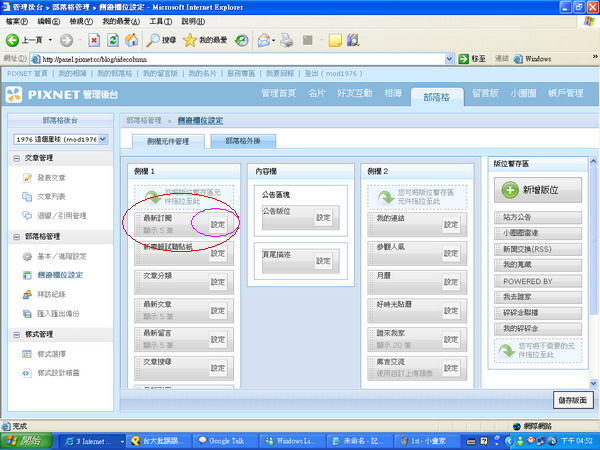This screenshot has width=600, height=450.
Task: Click 我的相簿 top link
Action: click(x=72, y=73)
